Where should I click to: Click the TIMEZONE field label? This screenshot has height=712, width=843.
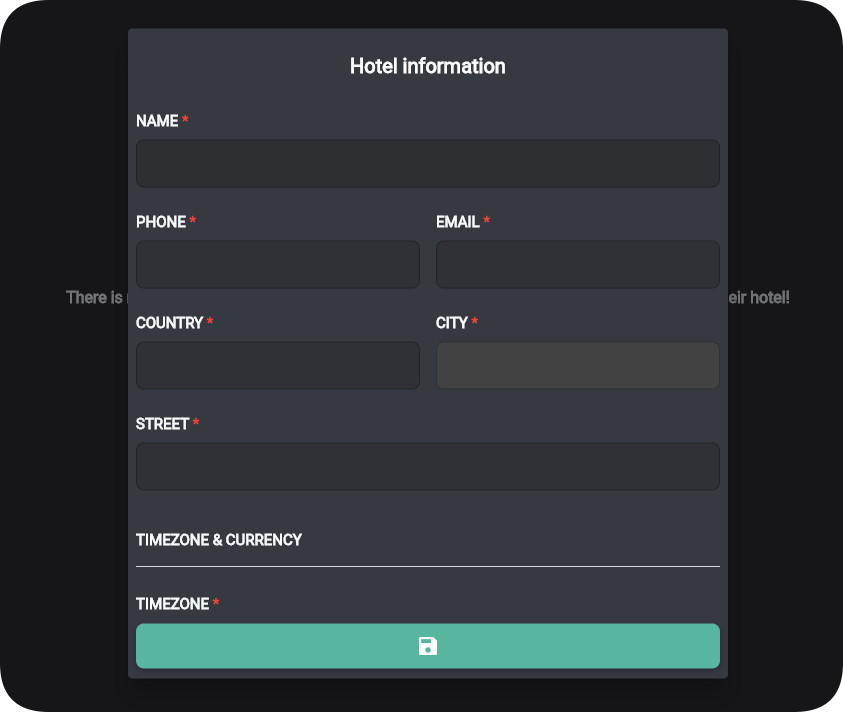click(173, 604)
